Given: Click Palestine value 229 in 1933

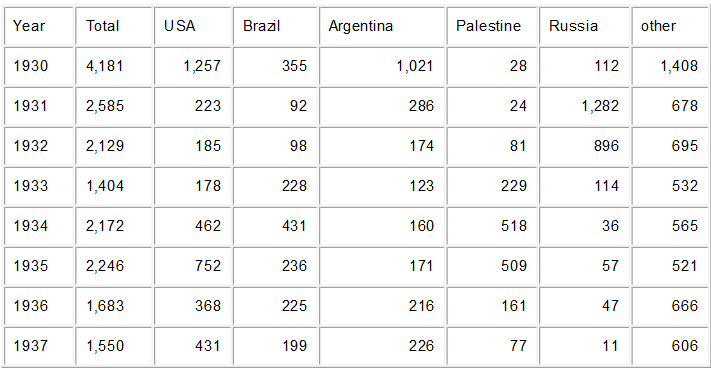Looking at the screenshot, I should point(492,185).
